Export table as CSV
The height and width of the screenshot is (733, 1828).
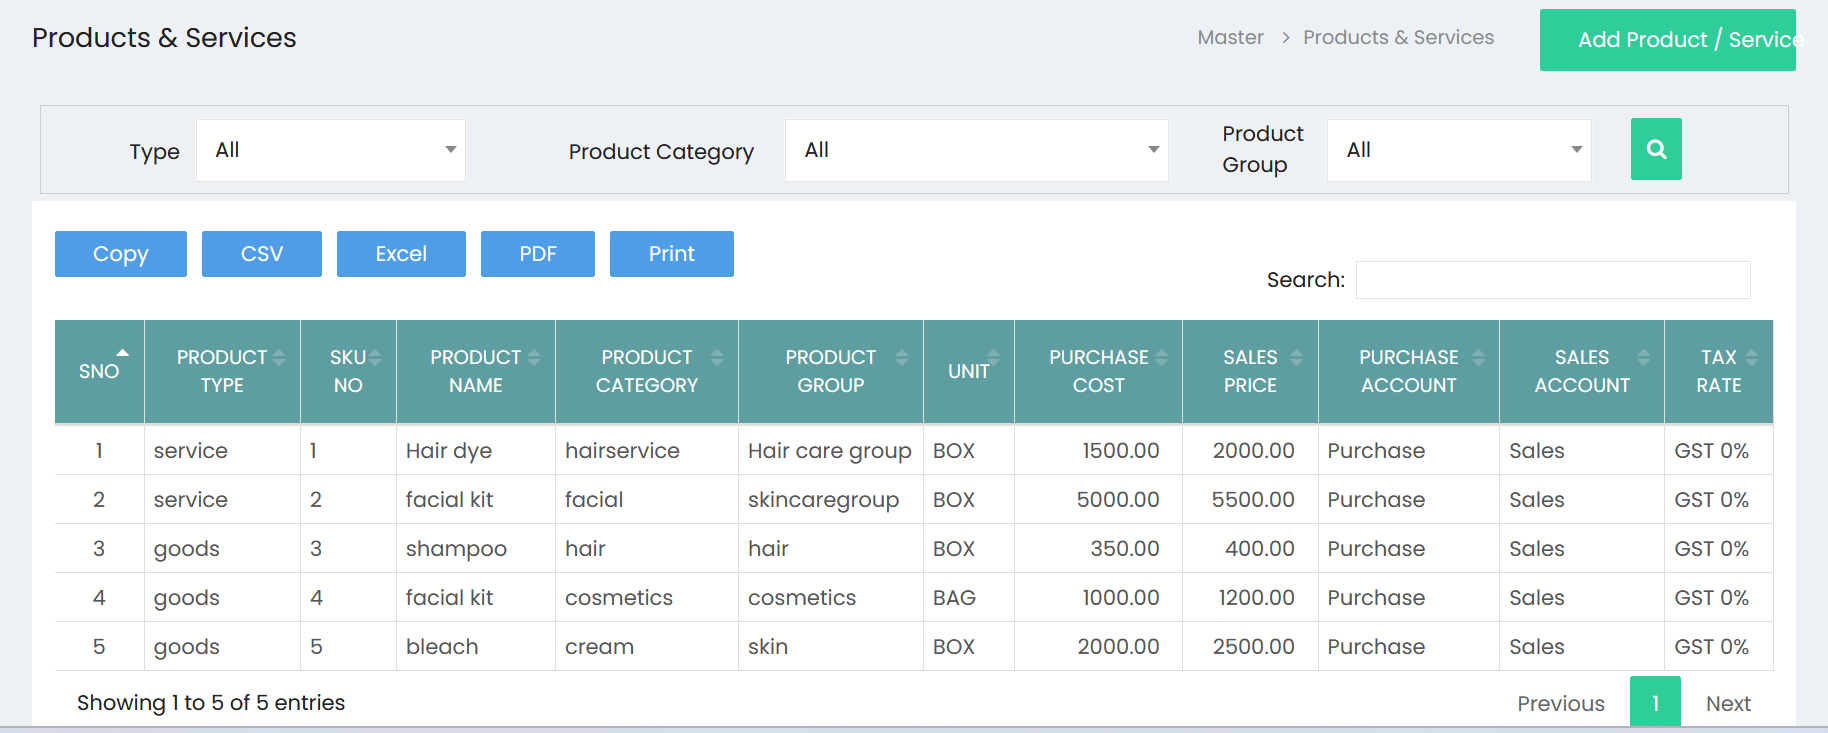pos(262,254)
